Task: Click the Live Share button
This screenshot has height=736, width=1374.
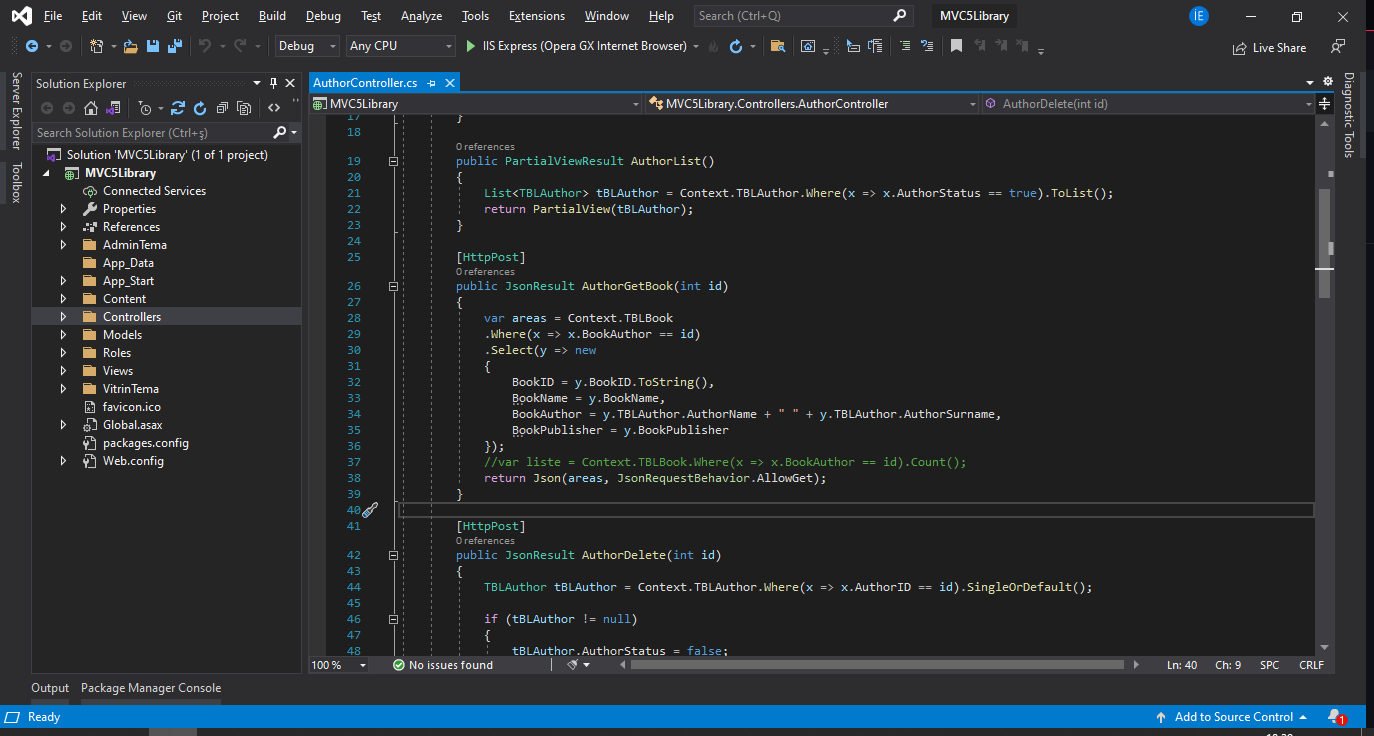Action: (1269, 47)
